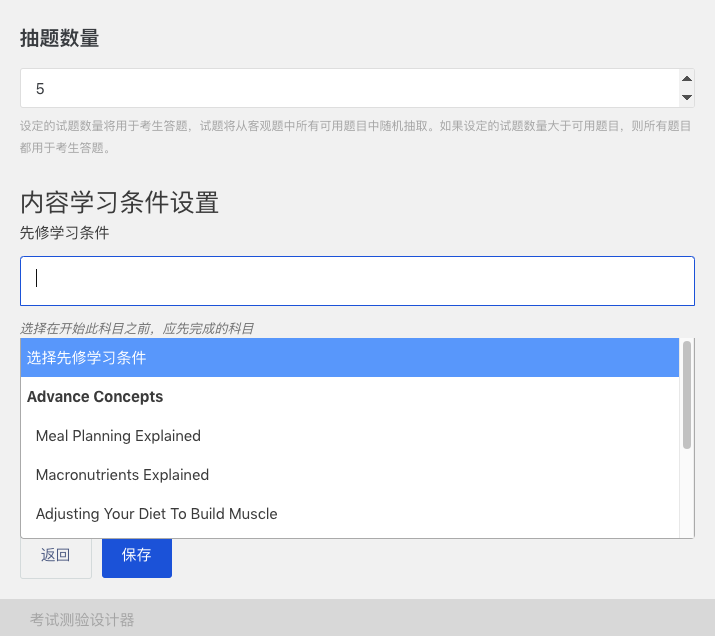Screen dimensions: 715x636
Task: Click the gray help text about 试题数量
Action: pyautogui.click(x=356, y=137)
